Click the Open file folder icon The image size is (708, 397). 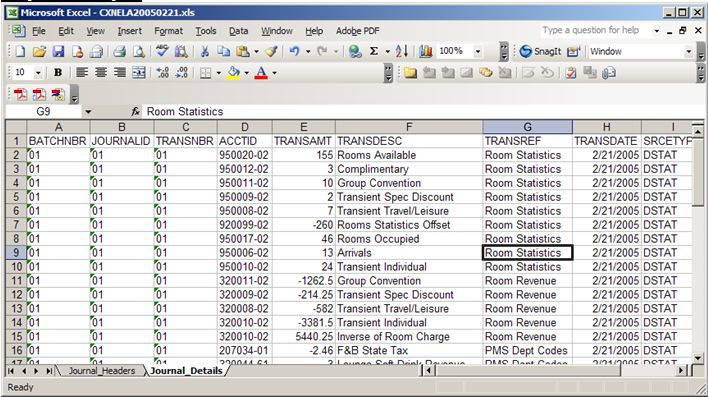coord(39,51)
